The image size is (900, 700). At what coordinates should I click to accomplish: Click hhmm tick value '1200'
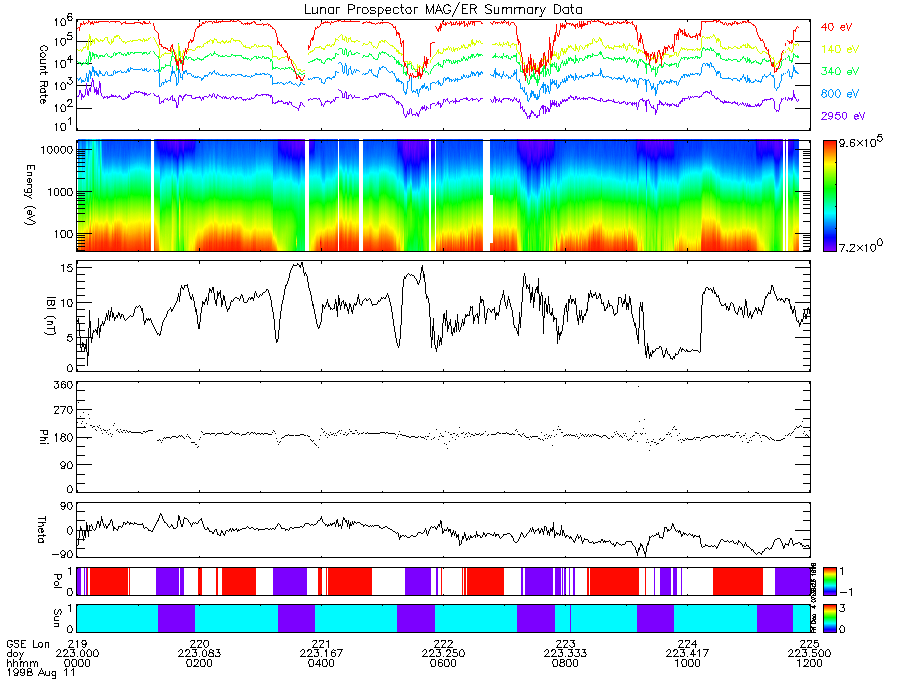[x=809, y=663]
